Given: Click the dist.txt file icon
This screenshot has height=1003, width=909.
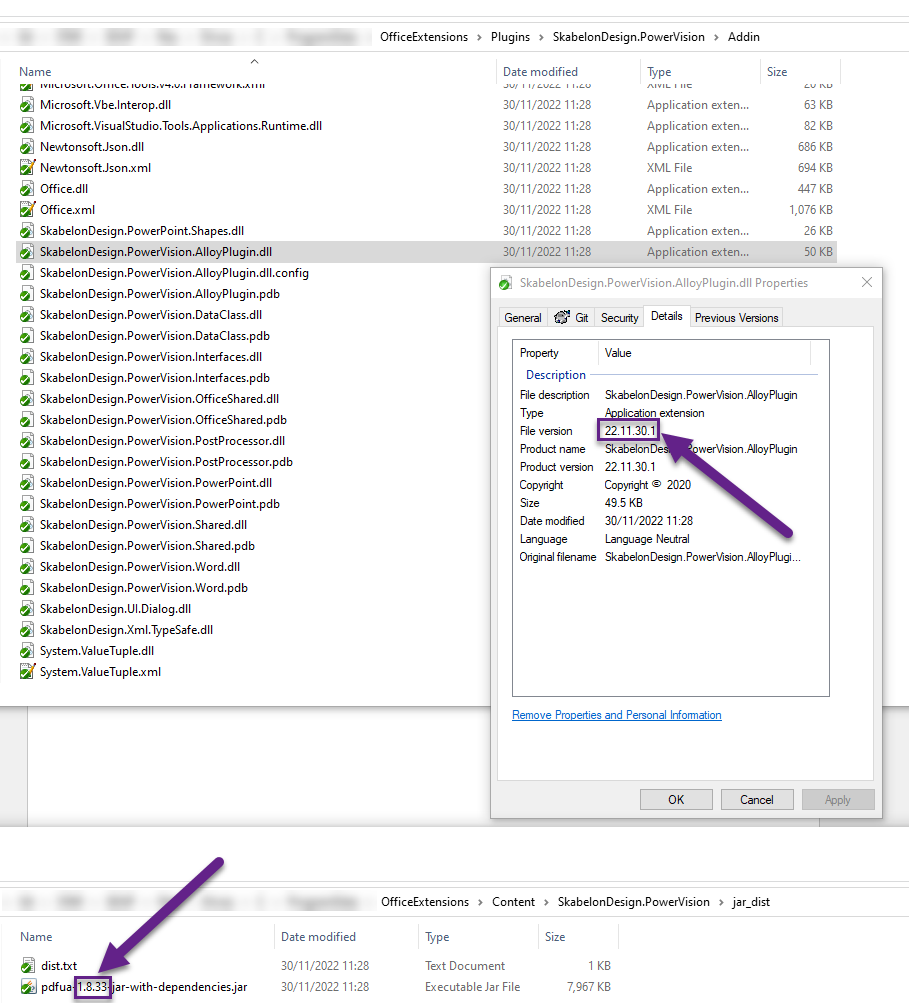Looking at the screenshot, I should tap(28, 966).
